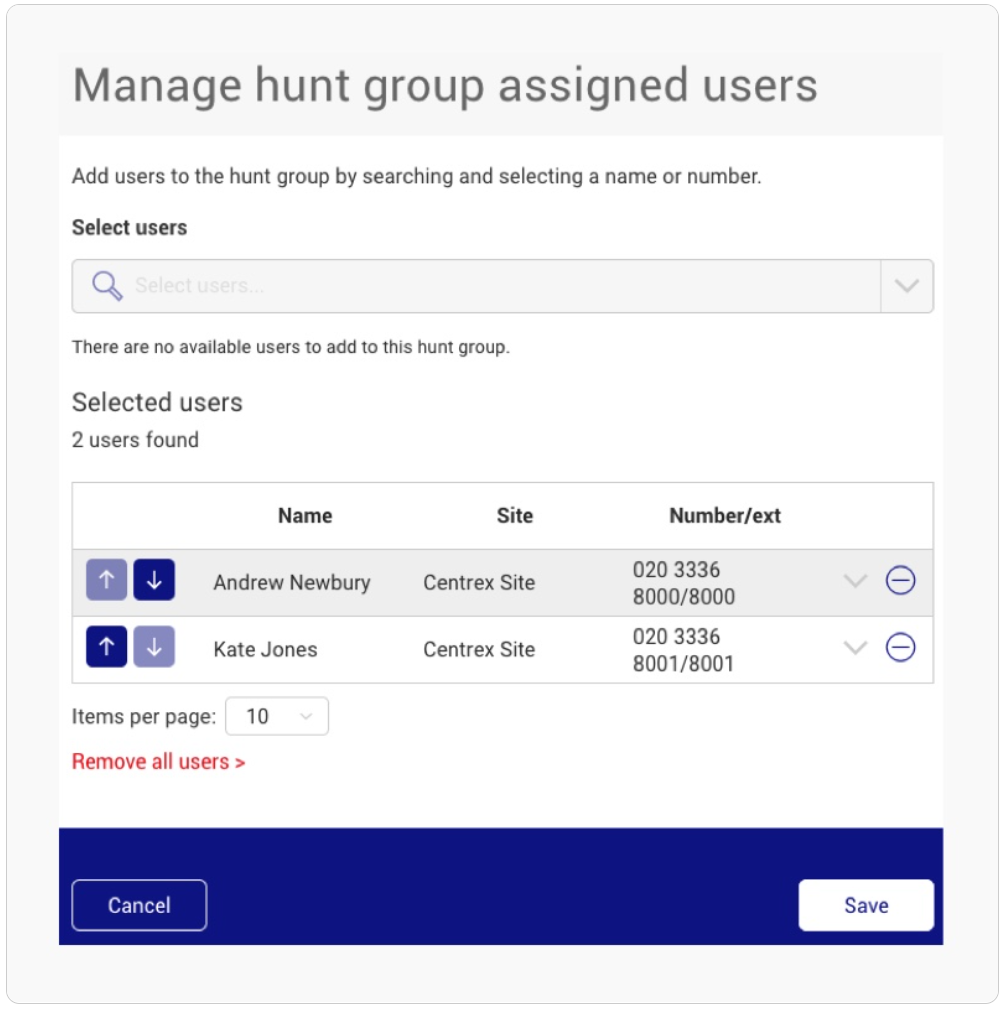Screen dimensions: 1005x1011
Task: Open the Select users dropdown arrow
Action: point(906,286)
